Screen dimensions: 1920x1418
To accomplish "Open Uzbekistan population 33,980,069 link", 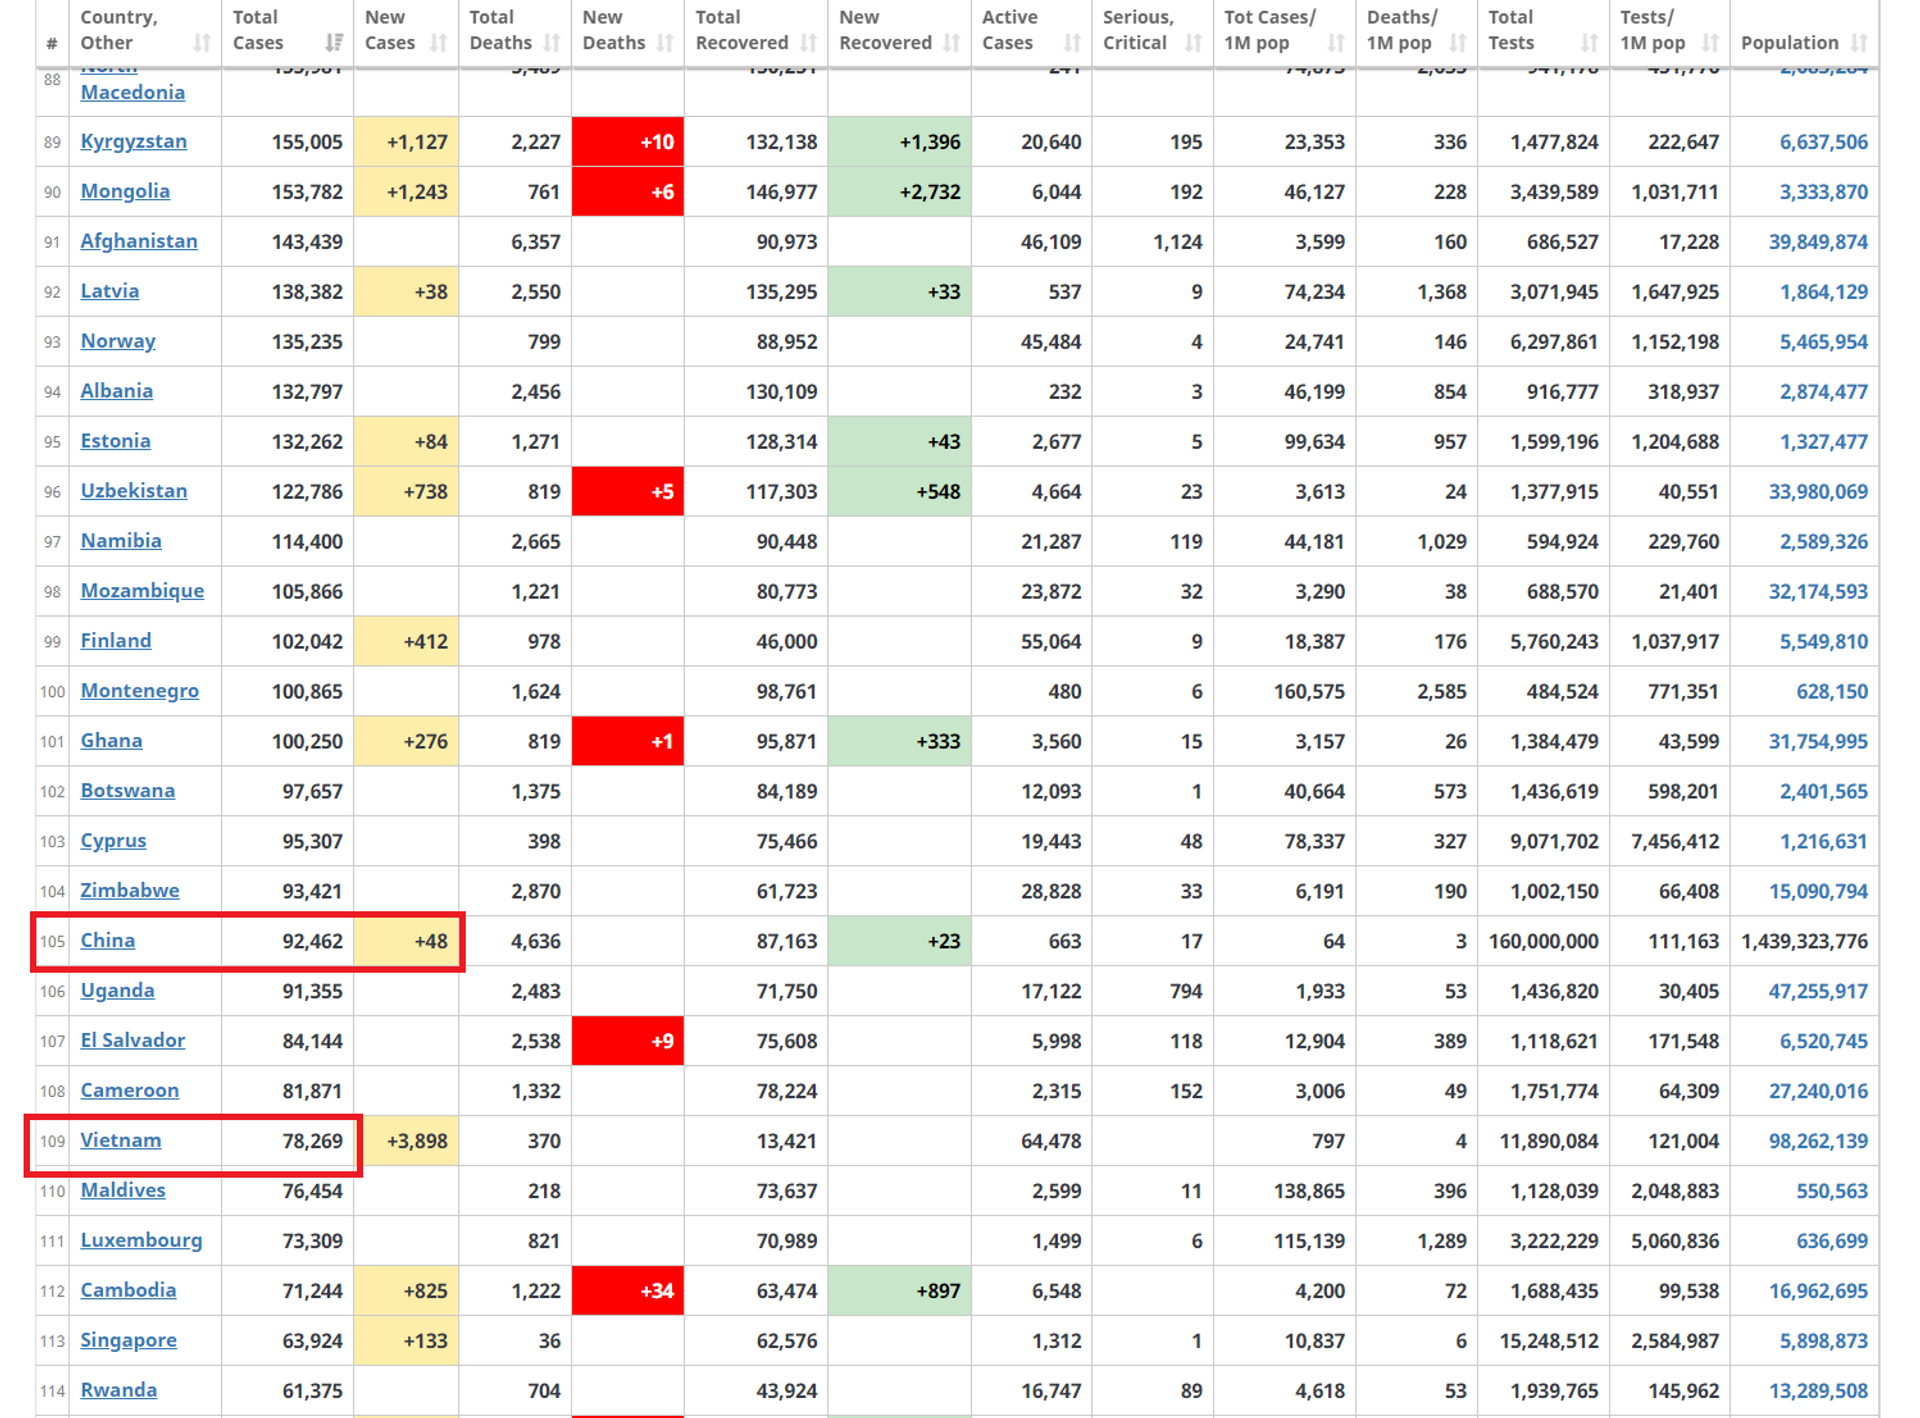I will click(x=1818, y=492).
